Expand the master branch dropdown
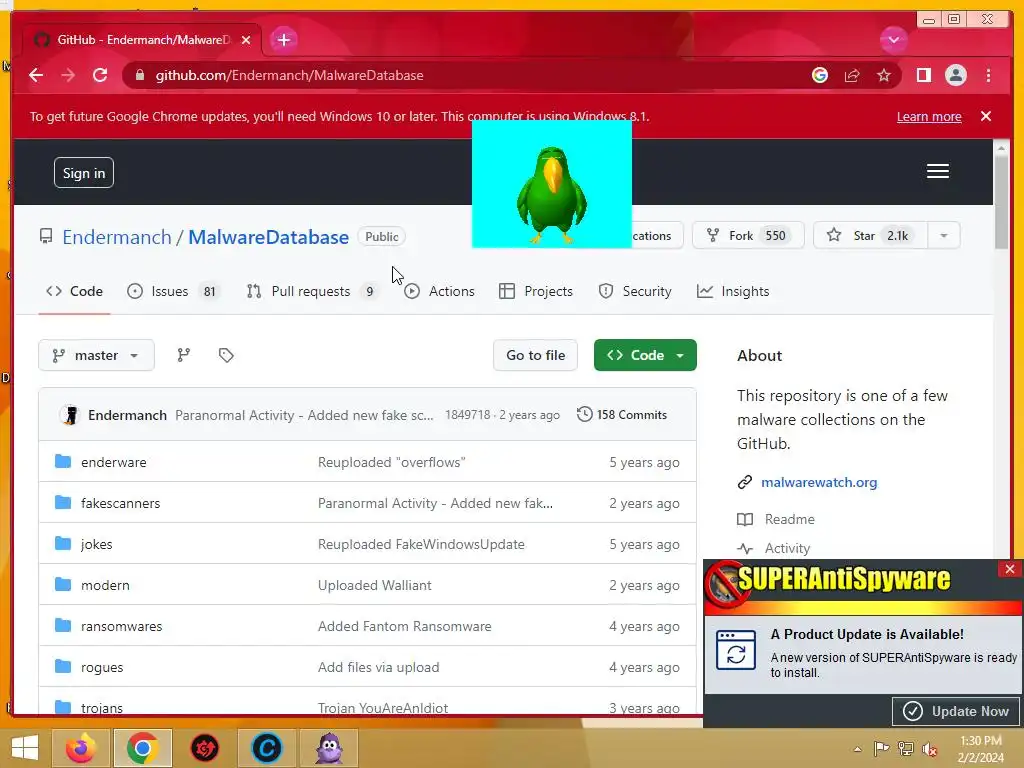 click(x=96, y=355)
